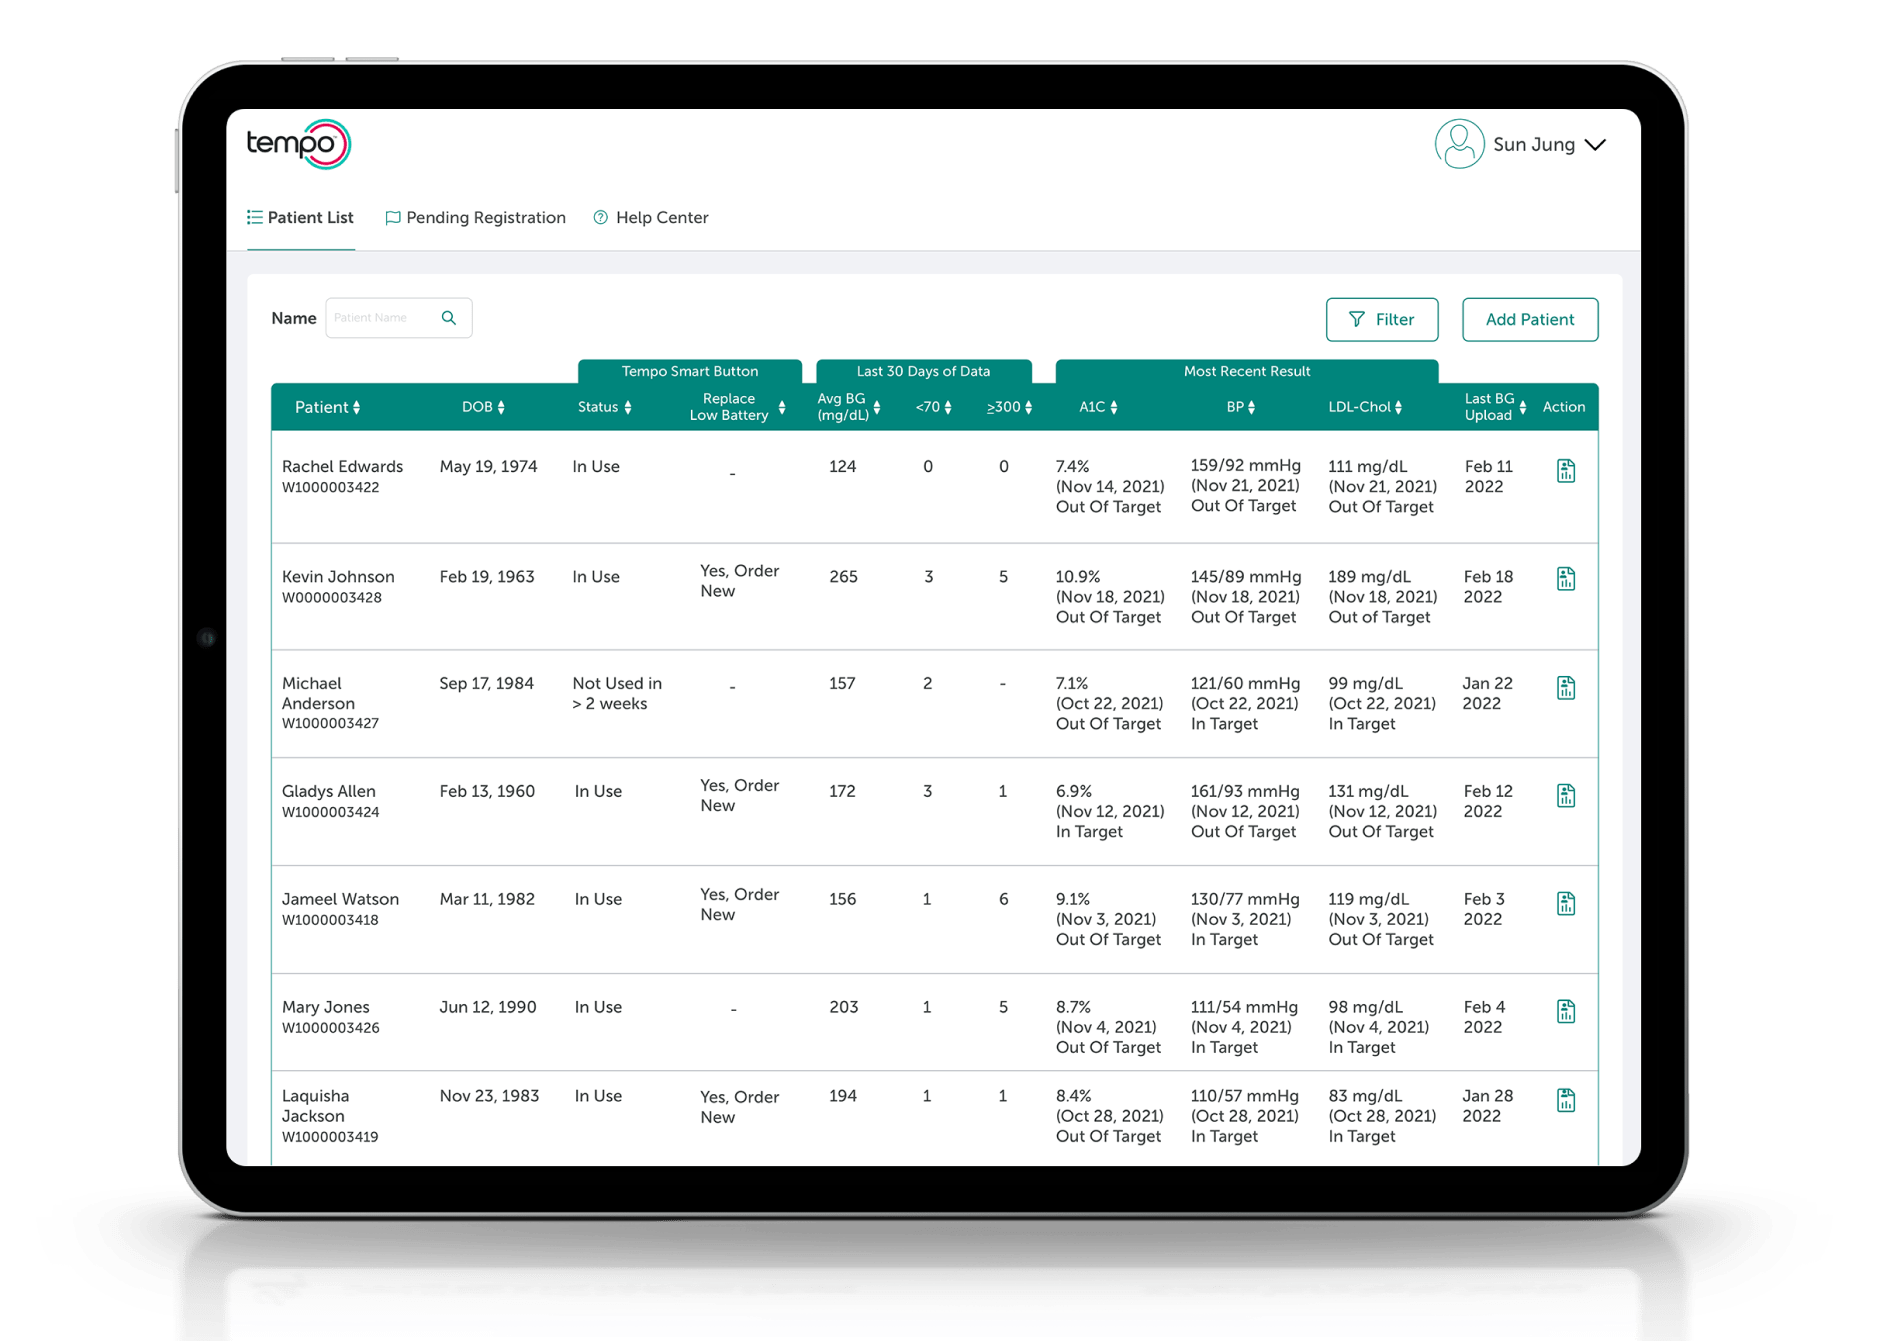Click the Sun Jung username text
Image resolution: width=1878 pixels, height=1341 pixels.
[x=1534, y=145]
